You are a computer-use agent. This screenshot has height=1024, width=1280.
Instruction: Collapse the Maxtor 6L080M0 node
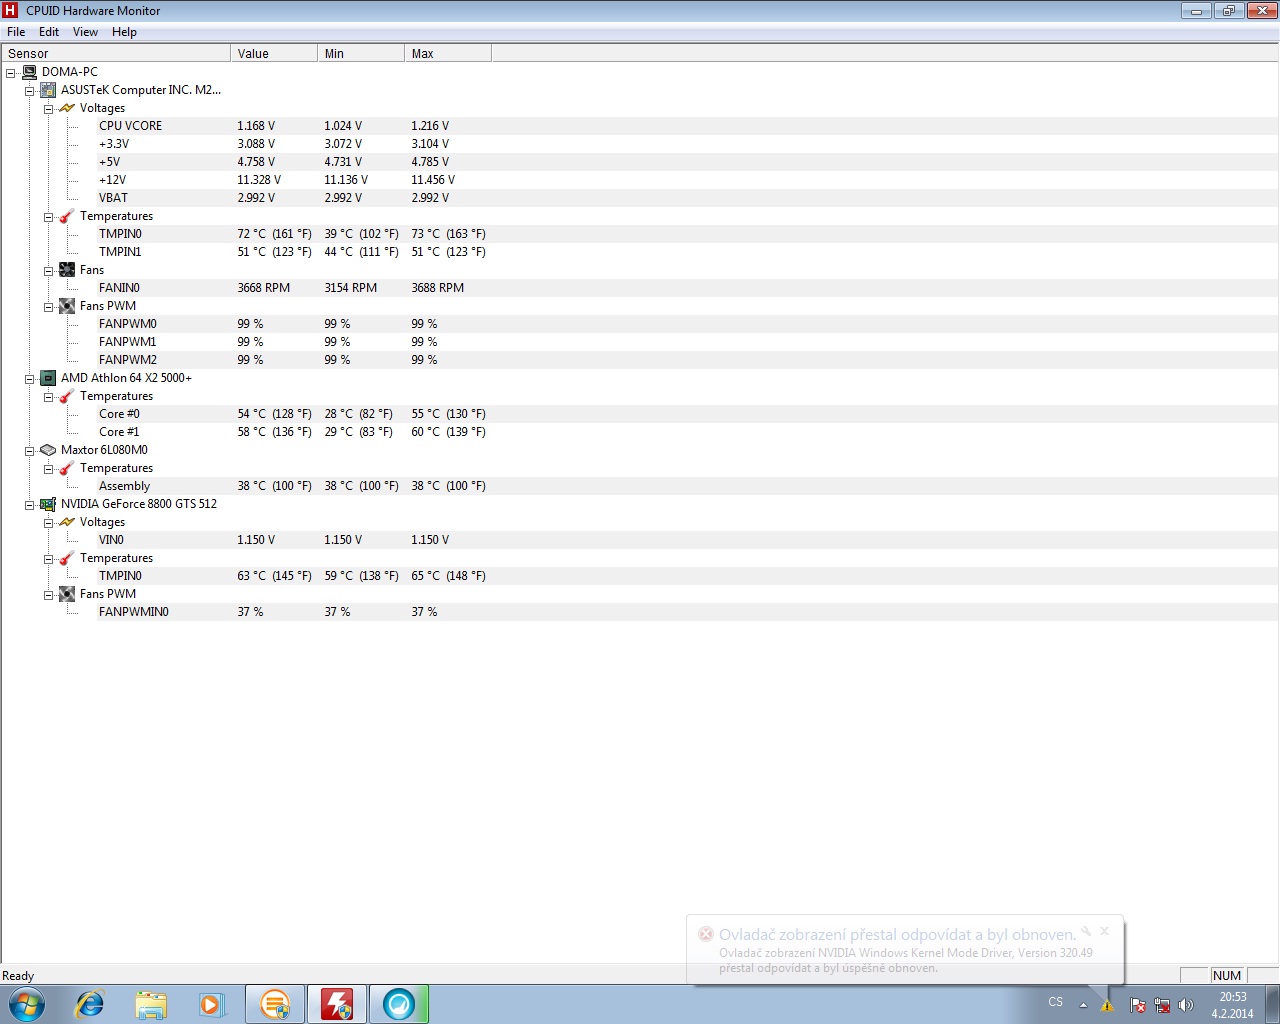point(30,451)
